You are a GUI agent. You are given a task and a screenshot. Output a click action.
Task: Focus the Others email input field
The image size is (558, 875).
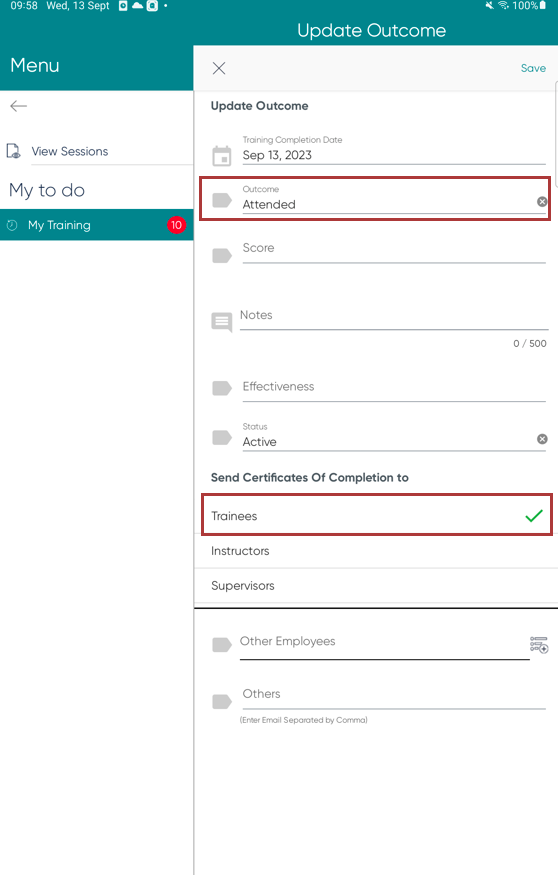point(394,696)
